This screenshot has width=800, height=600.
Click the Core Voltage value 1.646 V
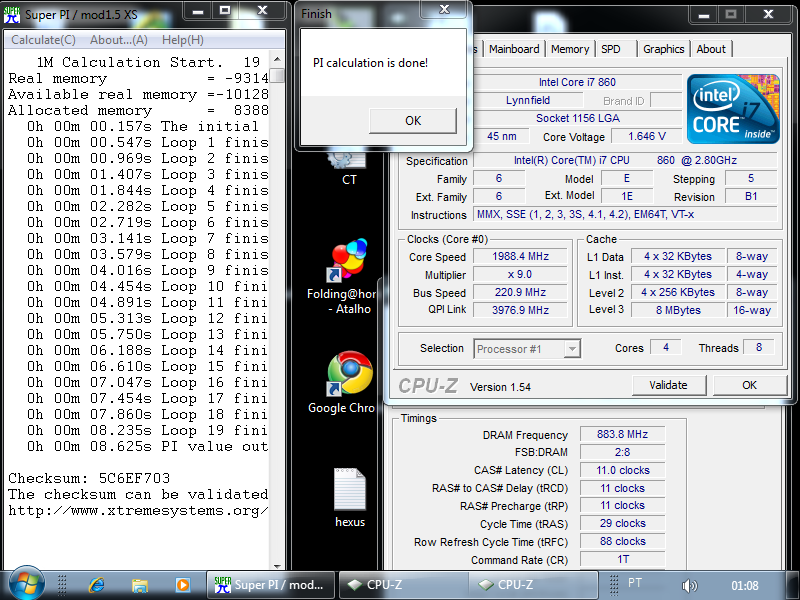click(x=647, y=136)
